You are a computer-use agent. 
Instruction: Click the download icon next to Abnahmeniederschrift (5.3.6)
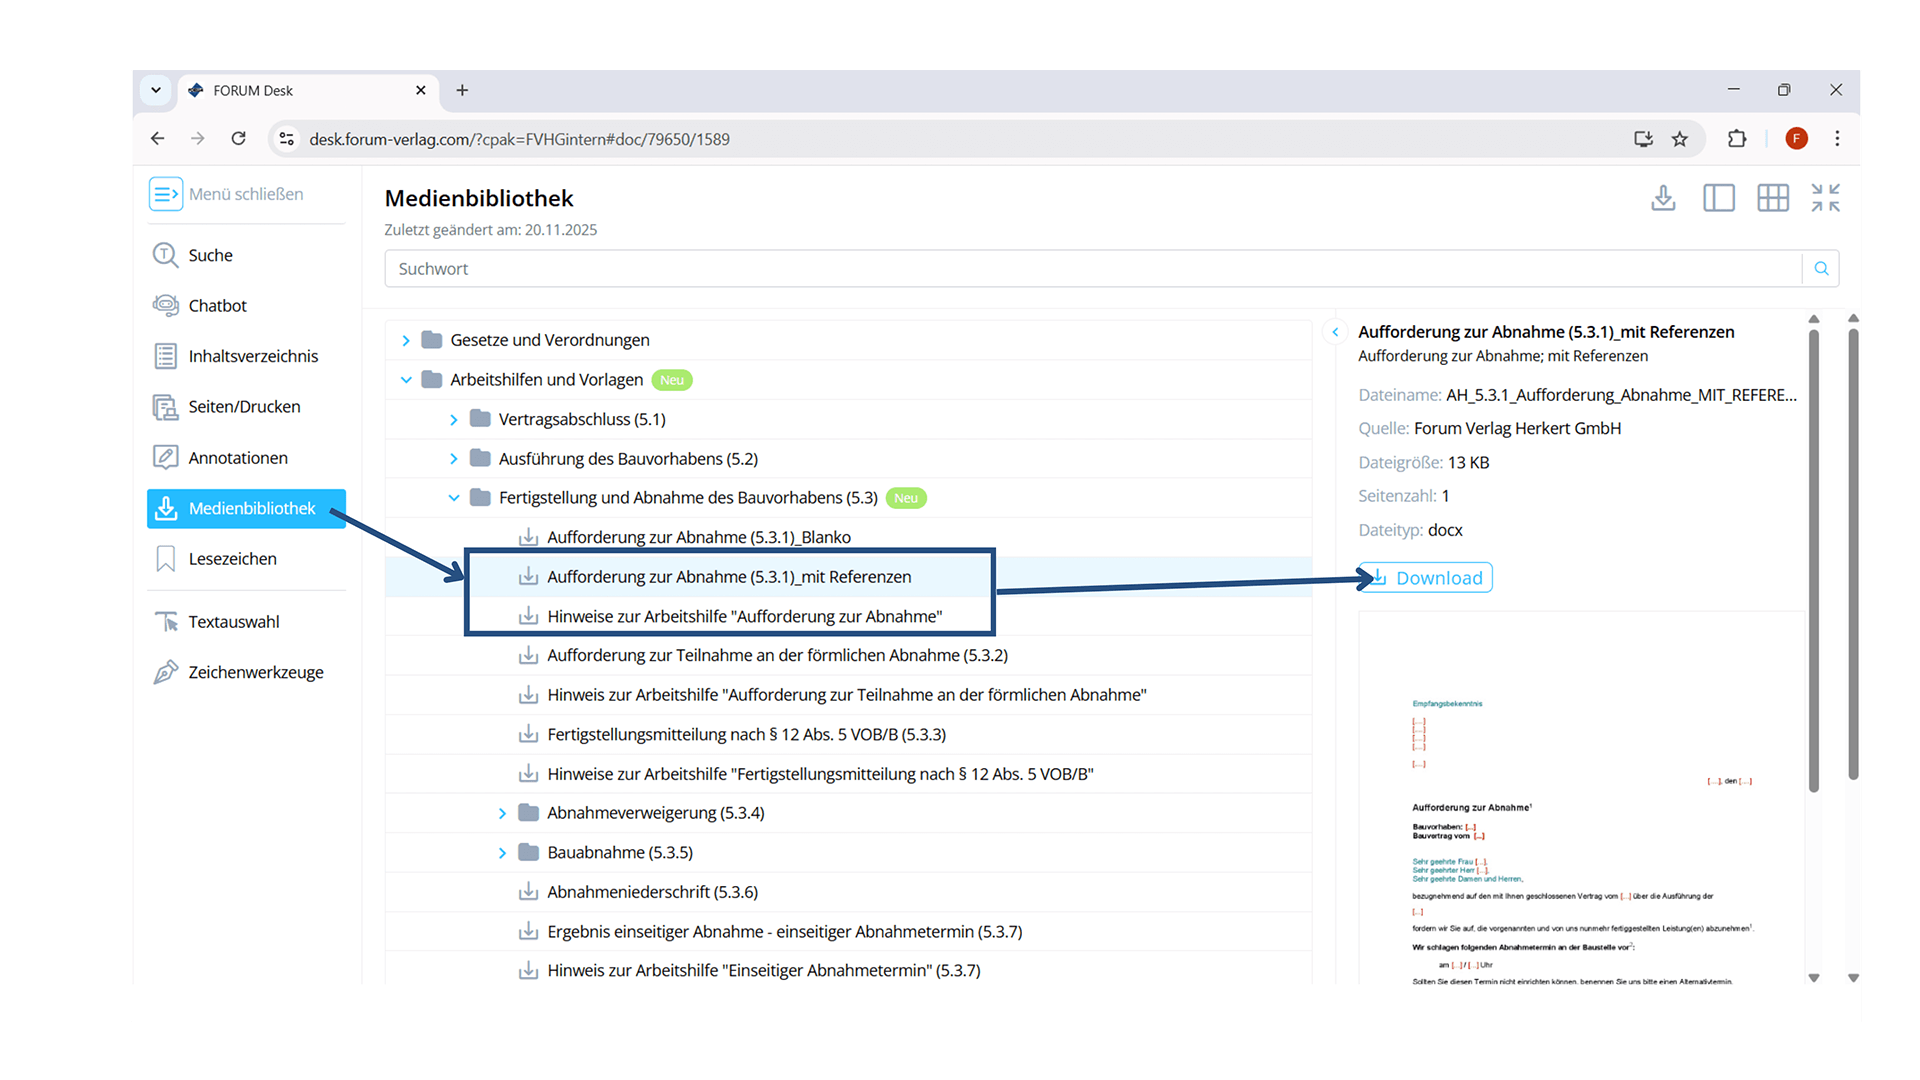tap(528, 892)
